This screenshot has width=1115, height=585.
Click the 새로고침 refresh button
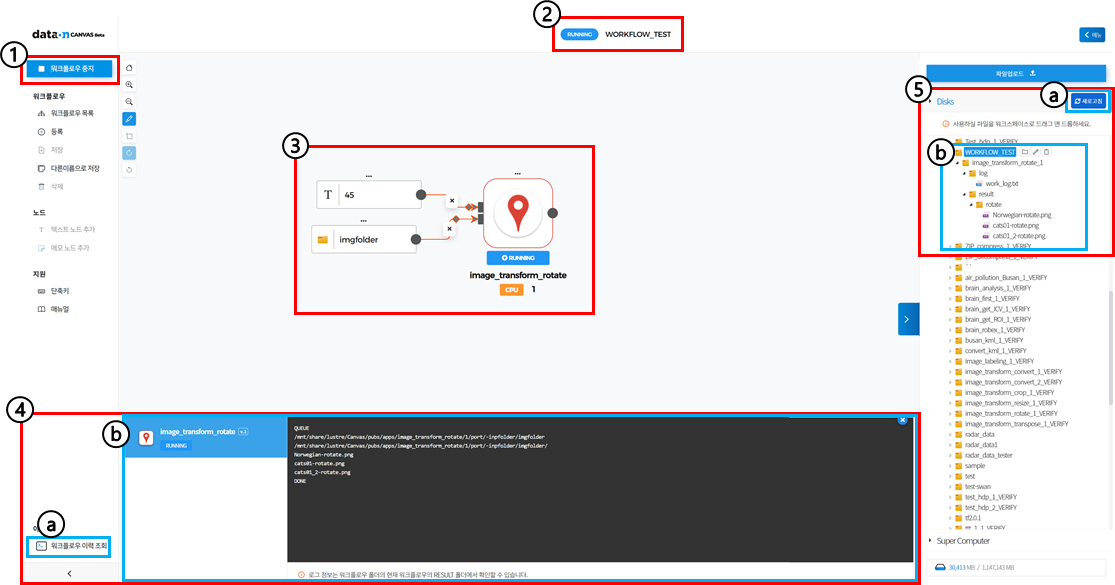point(1088,101)
